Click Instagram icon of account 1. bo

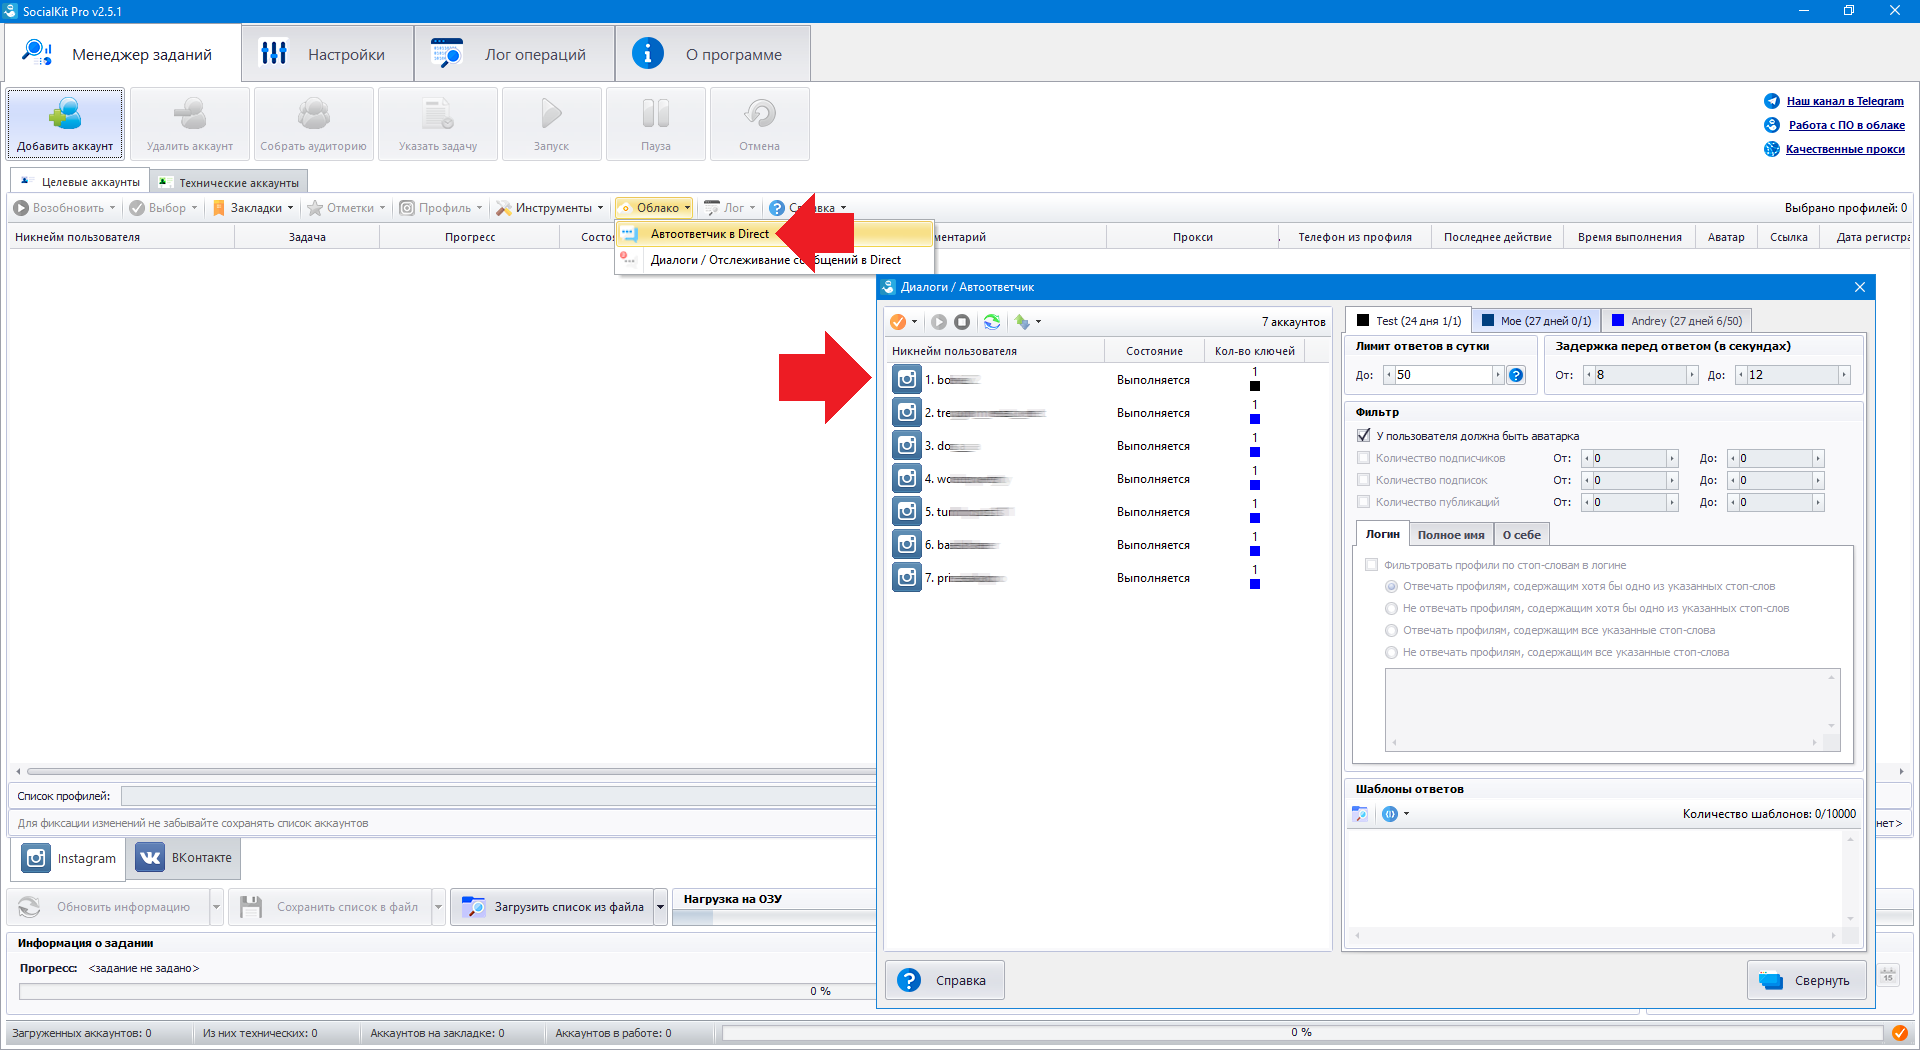pos(907,380)
